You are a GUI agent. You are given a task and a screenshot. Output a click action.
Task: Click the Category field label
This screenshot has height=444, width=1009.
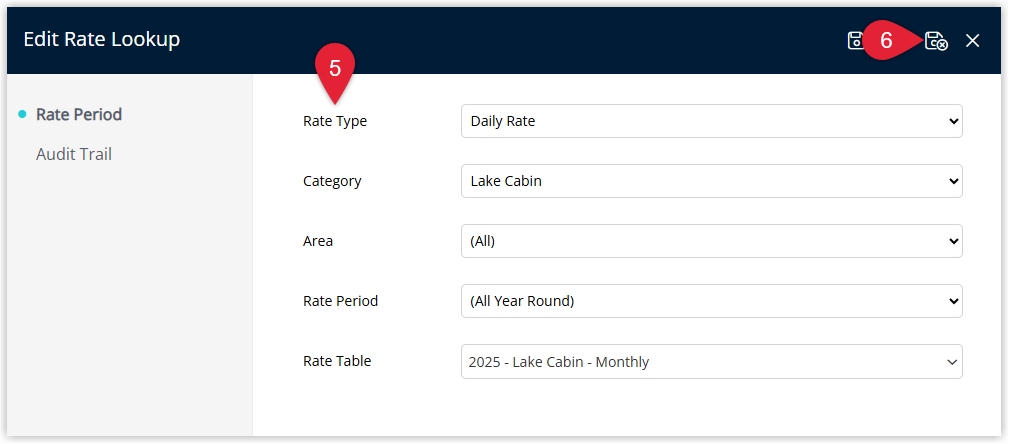[332, 181]
